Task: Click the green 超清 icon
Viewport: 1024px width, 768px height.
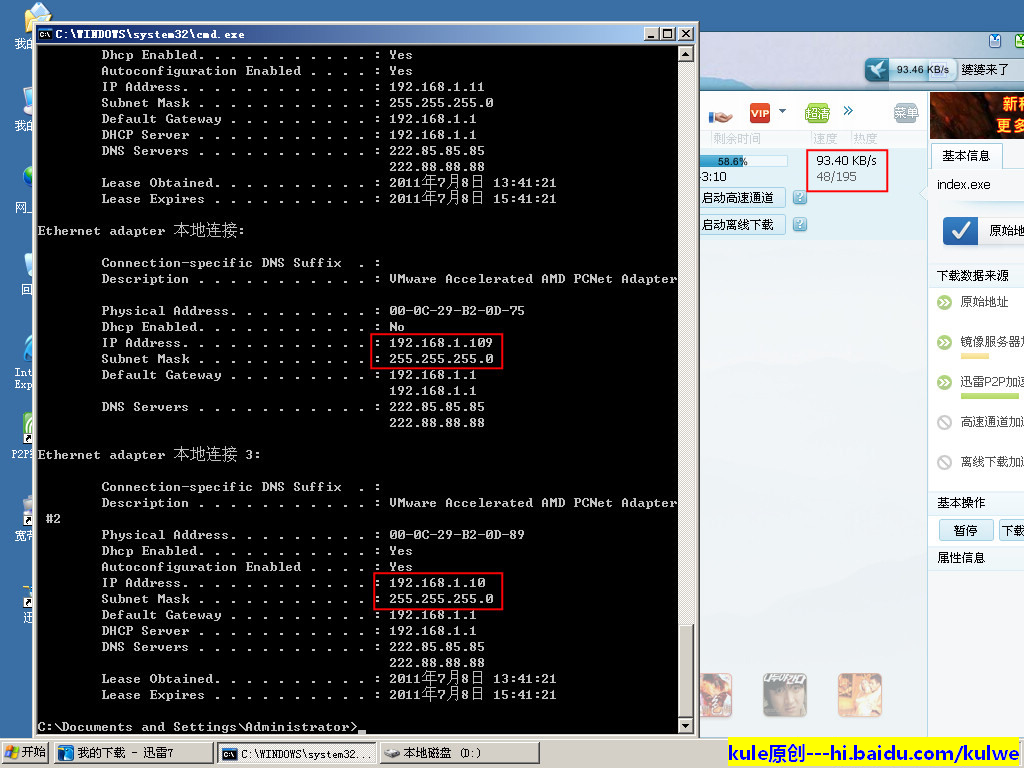Action: (817, 113)
